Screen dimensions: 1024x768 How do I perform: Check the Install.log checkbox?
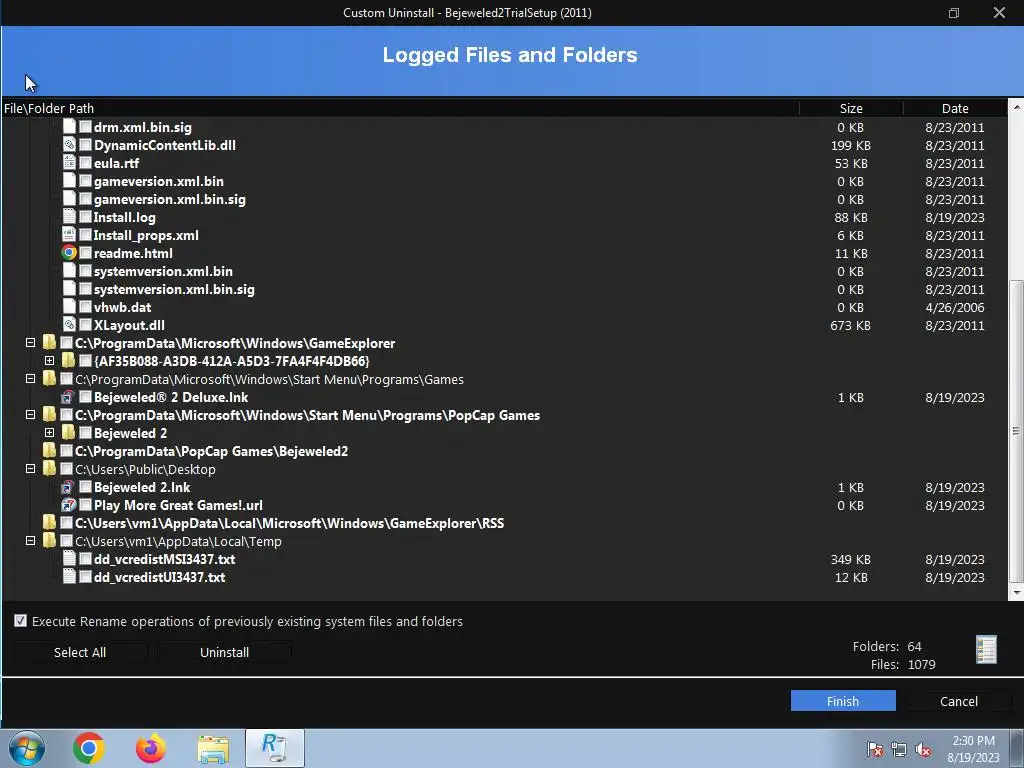click(86, 217)
